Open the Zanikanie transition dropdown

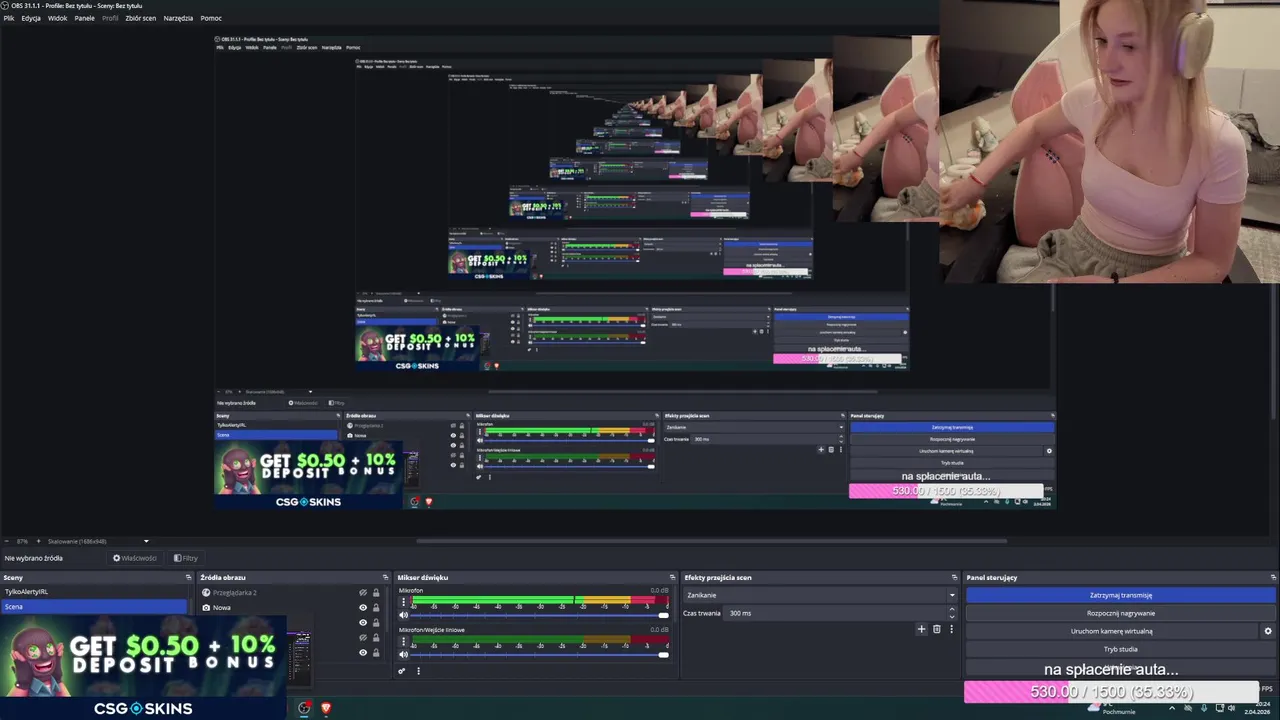click(820, 595)
